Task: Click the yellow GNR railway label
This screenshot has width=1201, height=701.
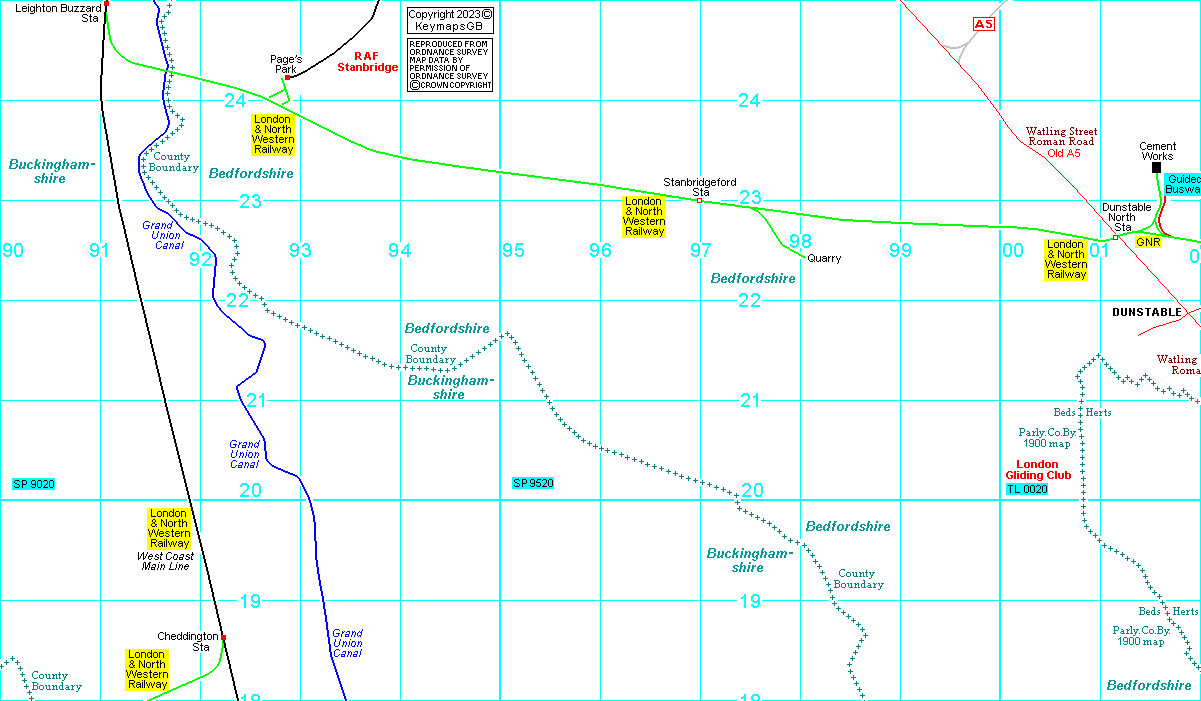Action: (1147, 242)
